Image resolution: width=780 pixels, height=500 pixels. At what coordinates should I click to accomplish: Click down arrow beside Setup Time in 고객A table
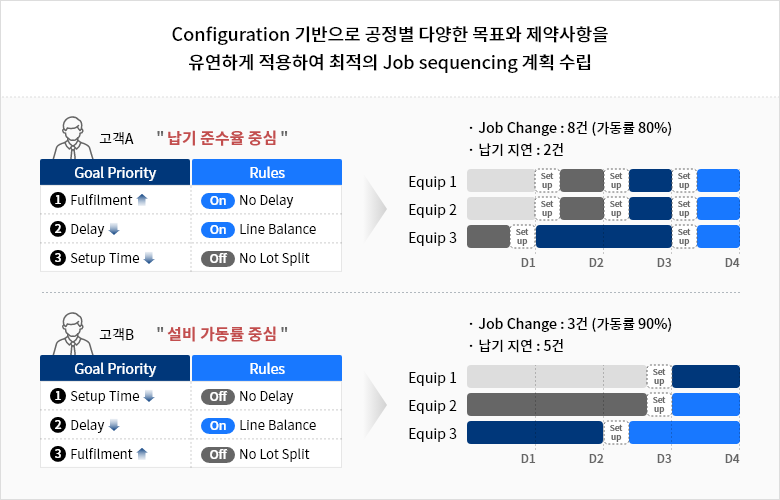click(x=149, y=258)
